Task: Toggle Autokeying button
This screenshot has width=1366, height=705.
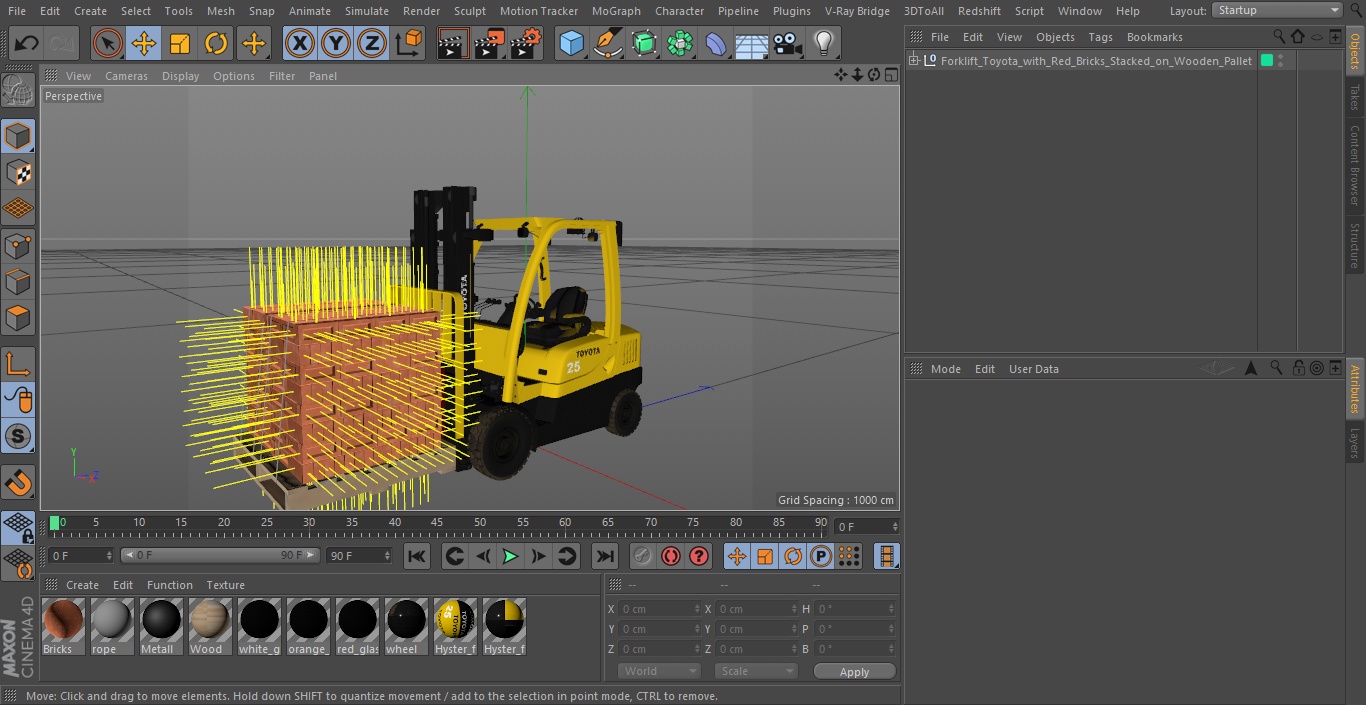Action: (671, 556)
